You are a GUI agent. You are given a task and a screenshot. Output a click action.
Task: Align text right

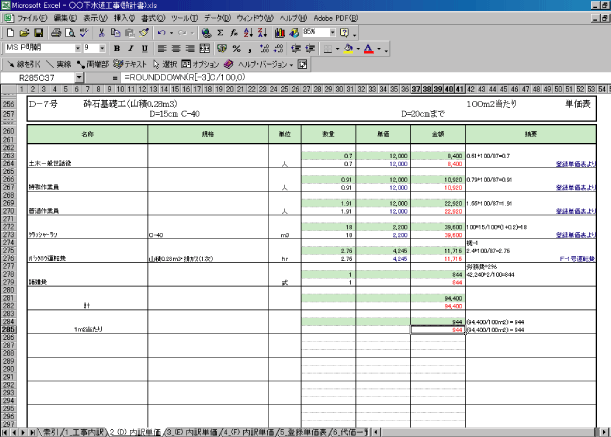[x=190, y=49]
